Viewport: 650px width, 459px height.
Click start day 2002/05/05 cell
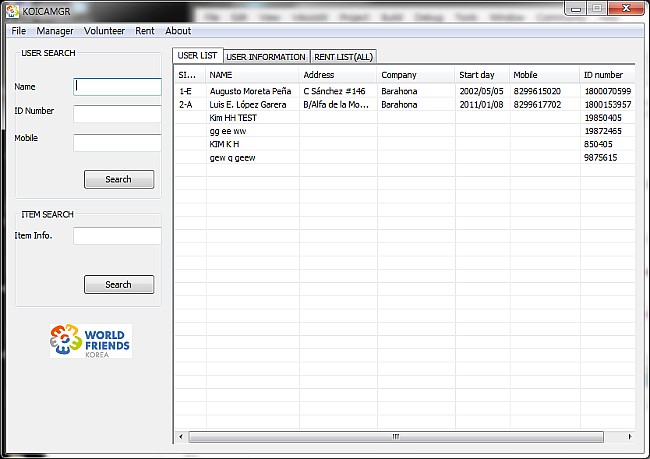pos(481,91)
